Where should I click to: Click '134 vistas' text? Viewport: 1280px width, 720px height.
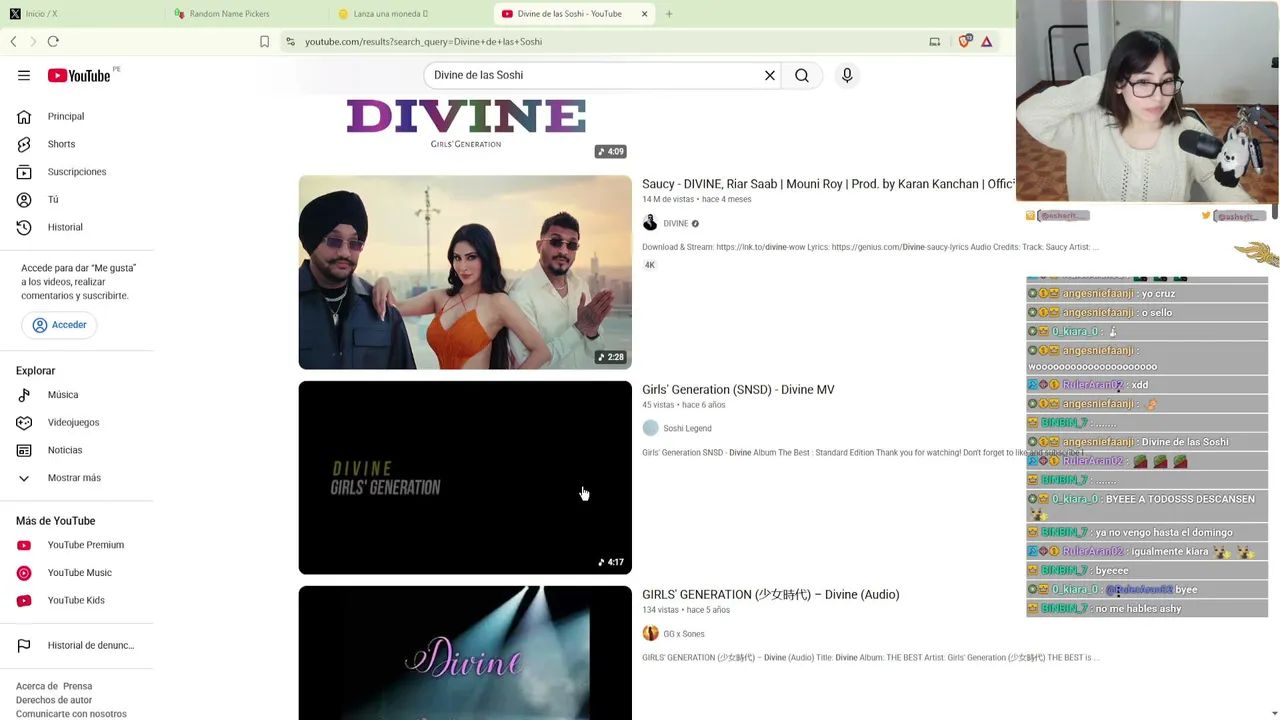tap(661, 610)
